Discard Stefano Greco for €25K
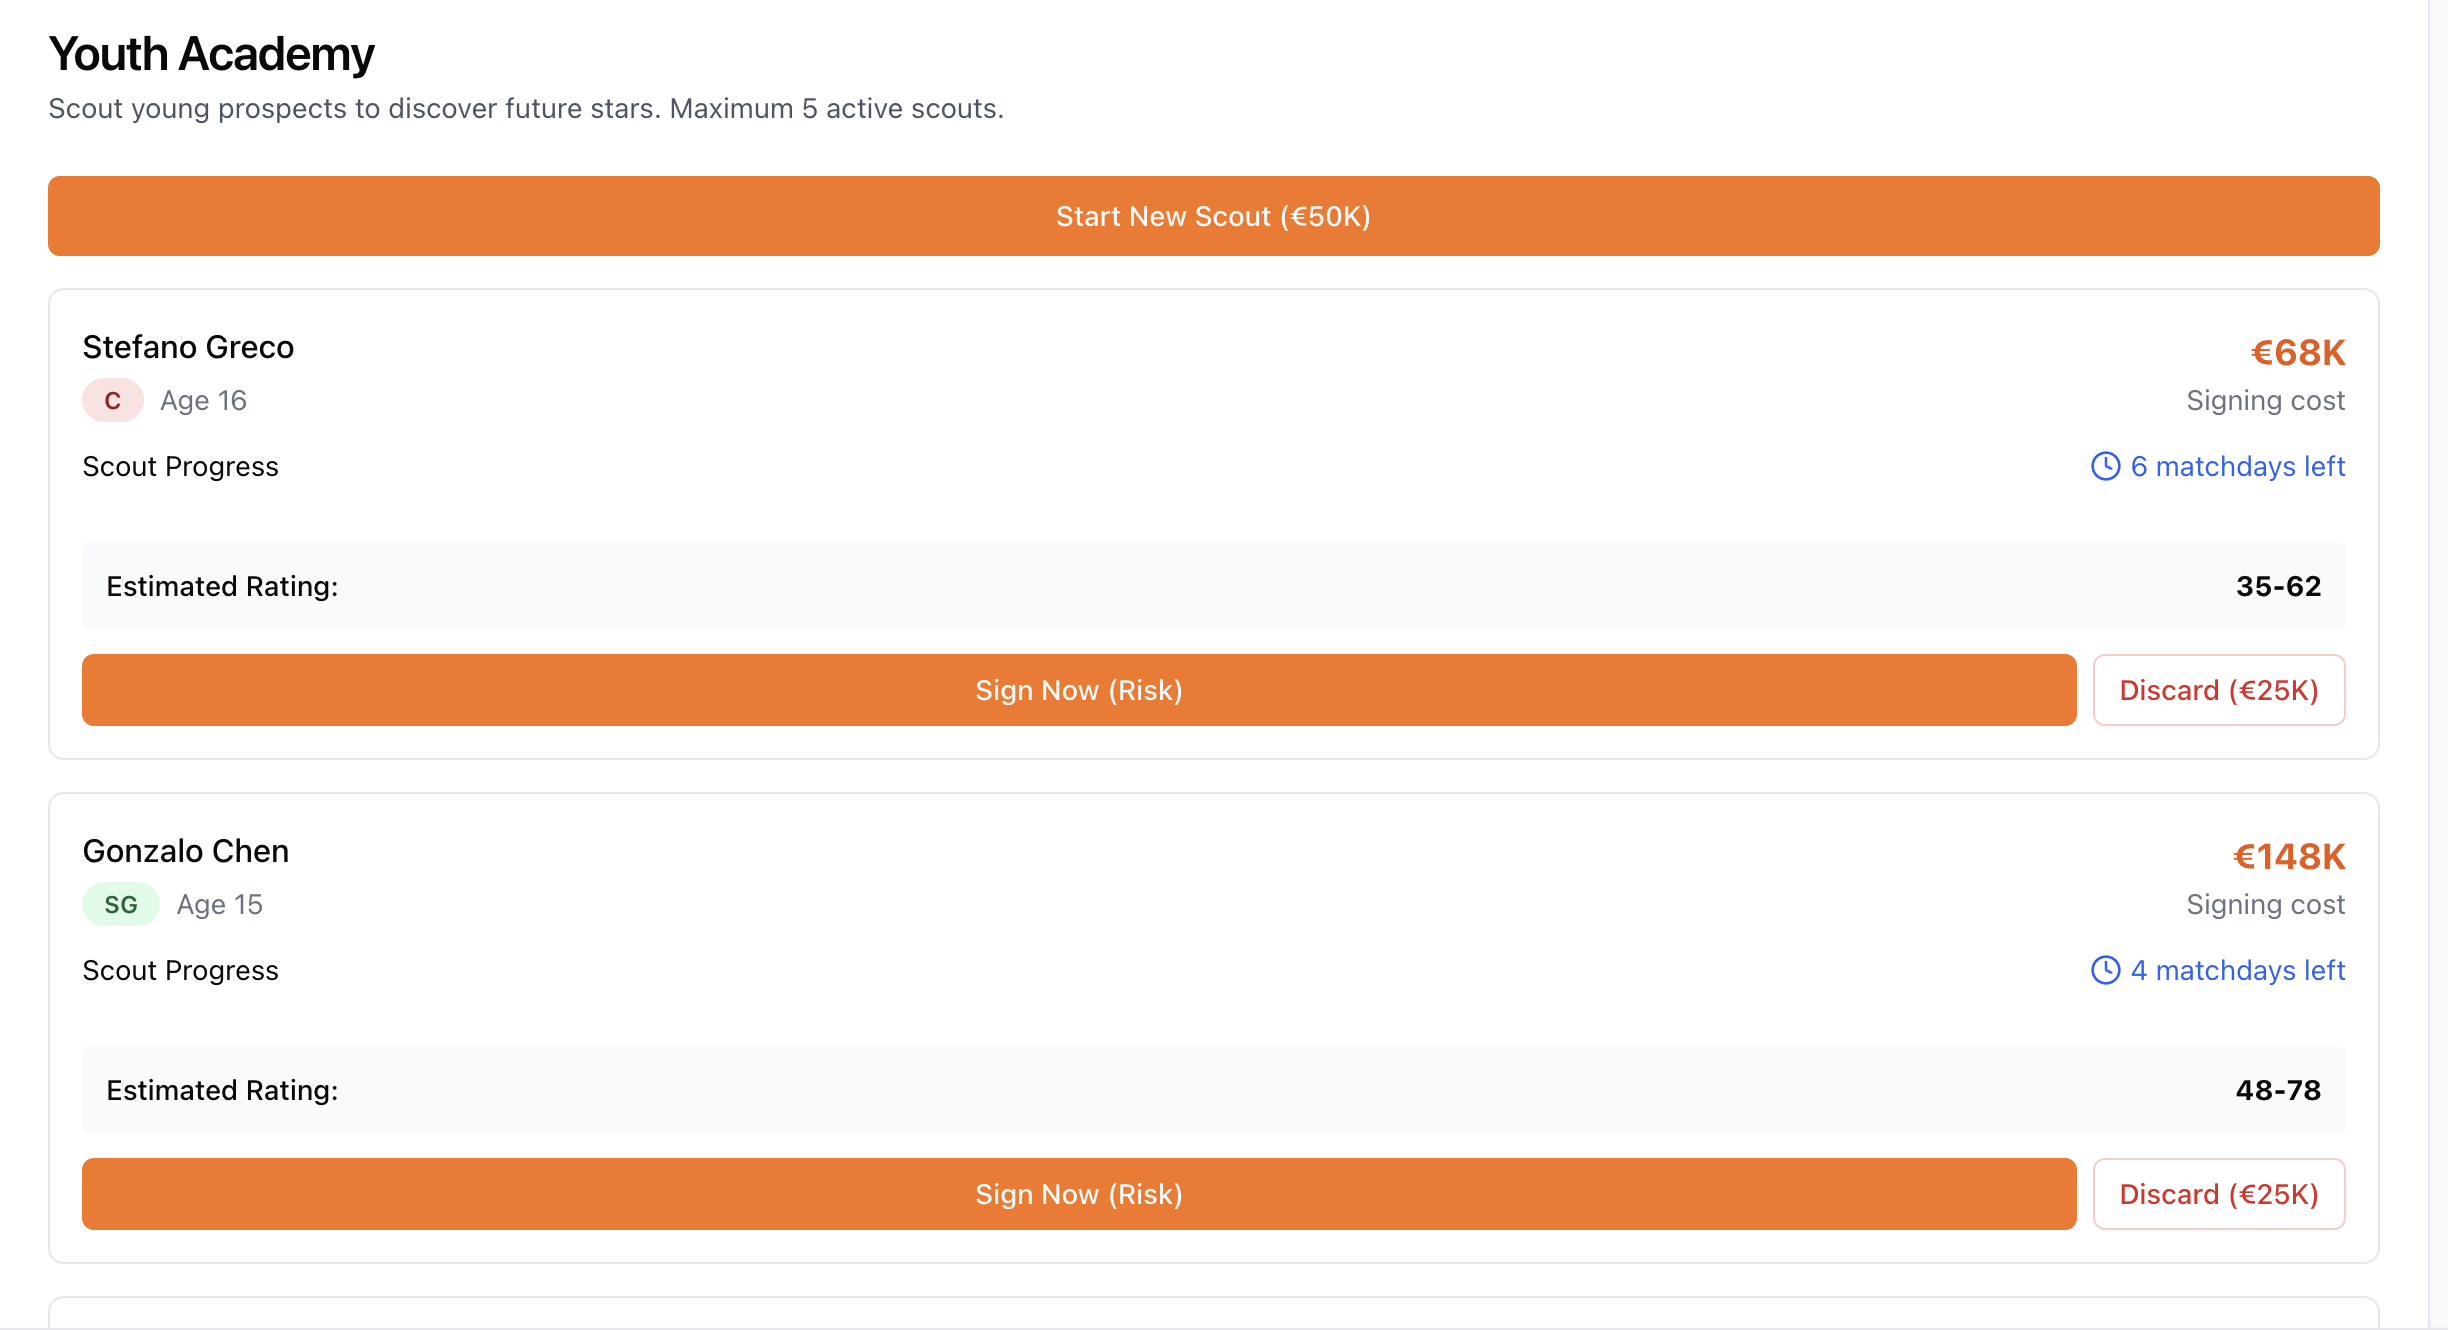This screenshot has width=2448, height=1330. point(2218,690)
